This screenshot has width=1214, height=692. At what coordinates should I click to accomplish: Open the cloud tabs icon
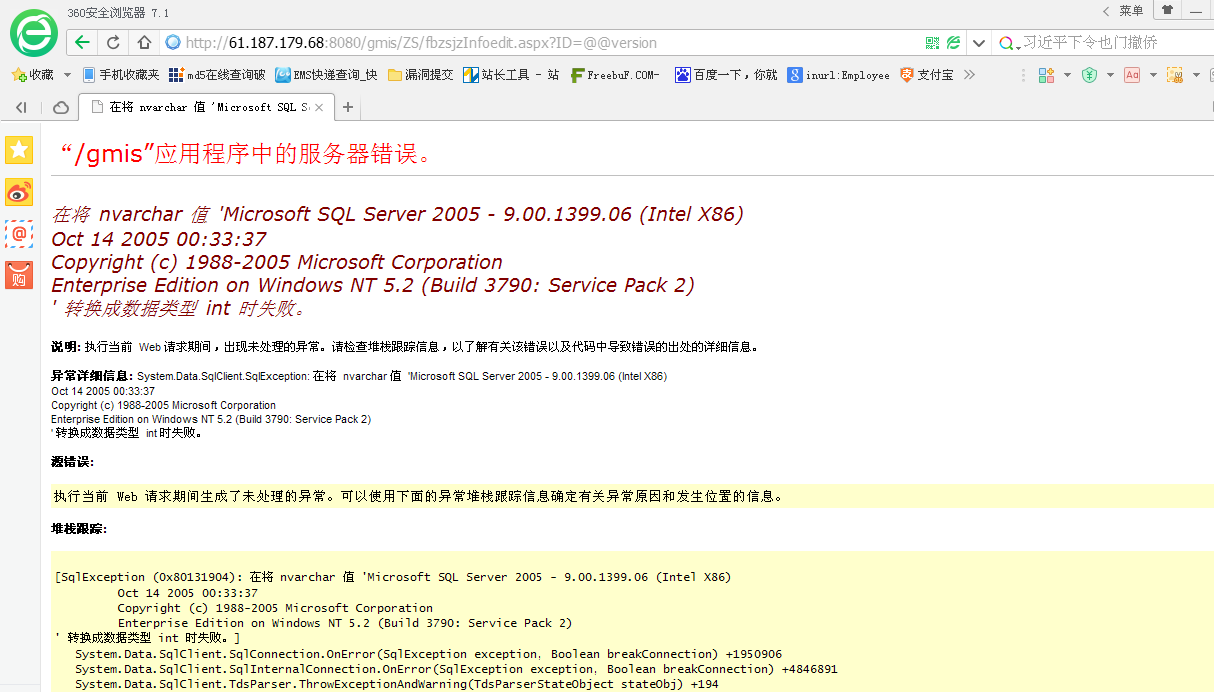click(61, 107)
